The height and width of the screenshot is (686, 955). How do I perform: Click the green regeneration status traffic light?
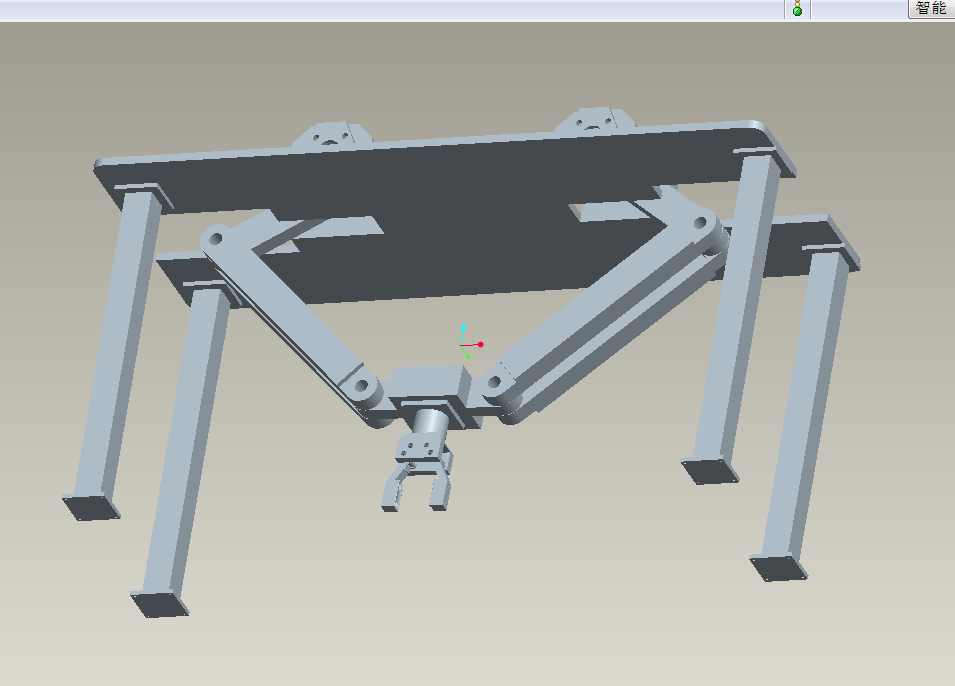(x=797, y=9)
